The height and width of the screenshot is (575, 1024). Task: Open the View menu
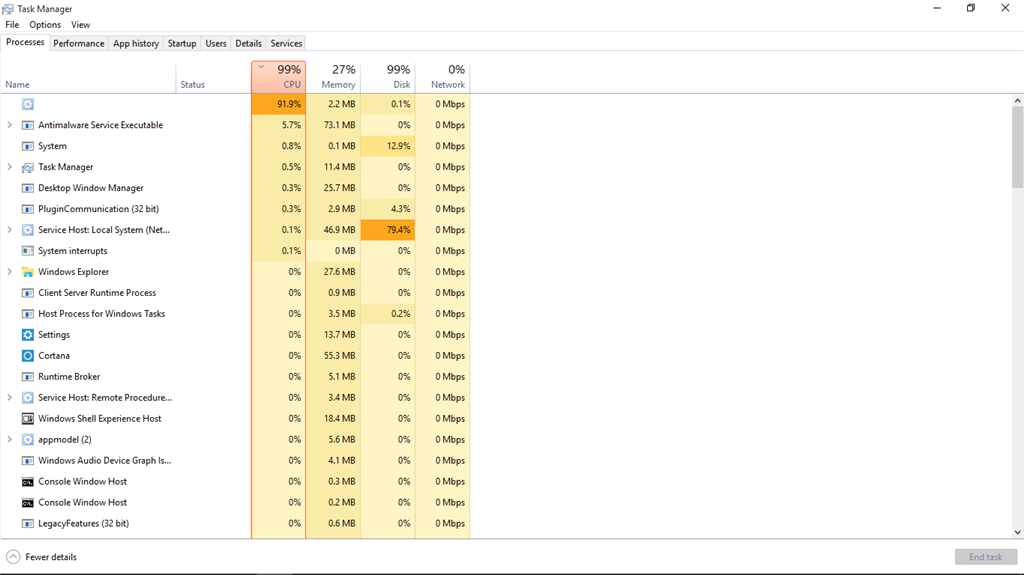(80, 25)
